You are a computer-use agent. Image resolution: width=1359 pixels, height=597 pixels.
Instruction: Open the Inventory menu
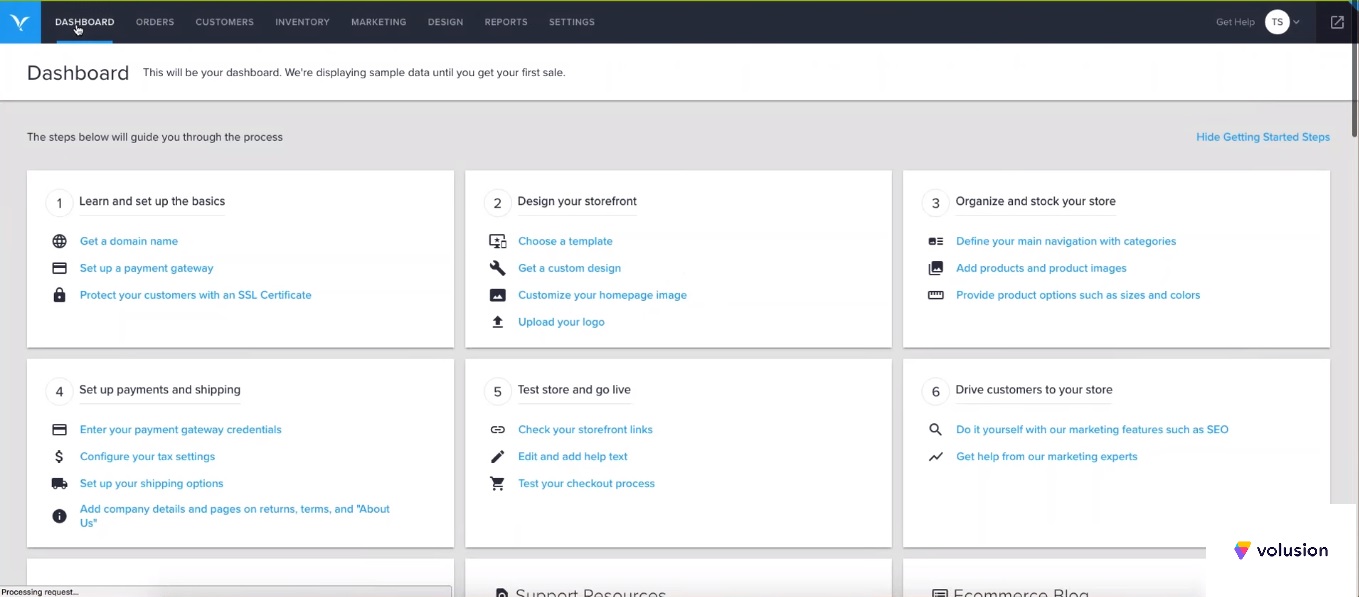coord(302,22)
